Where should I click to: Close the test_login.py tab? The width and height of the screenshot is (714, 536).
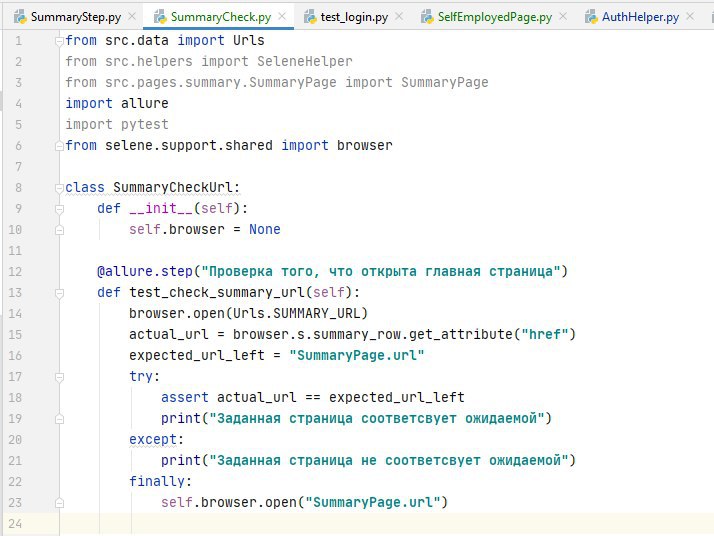(x=399, y=17)
